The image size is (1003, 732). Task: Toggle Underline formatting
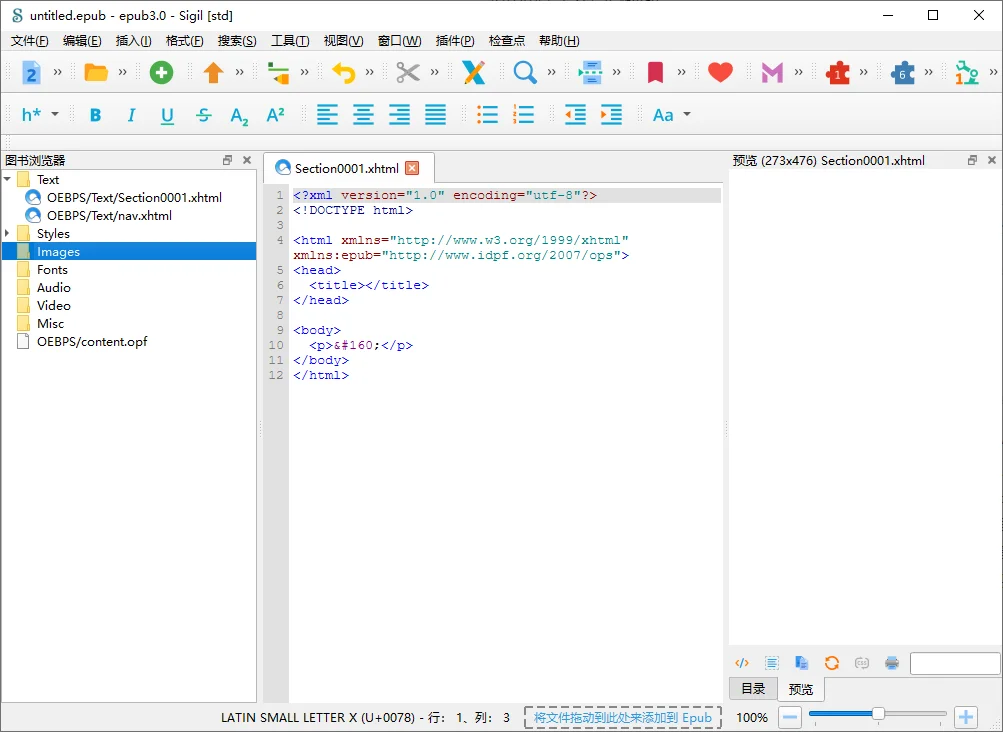click(167, 116)
